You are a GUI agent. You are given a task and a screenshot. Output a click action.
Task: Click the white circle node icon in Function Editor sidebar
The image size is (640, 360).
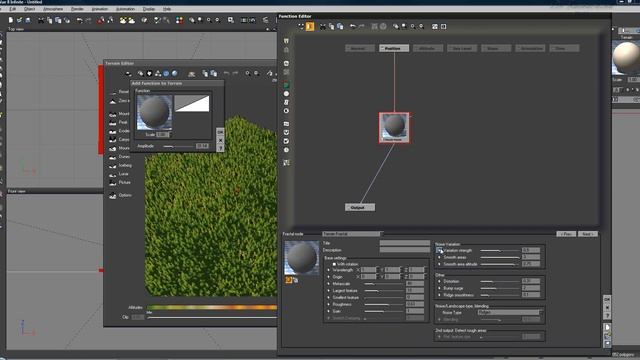pyautogui.click(x=286, y=93)
